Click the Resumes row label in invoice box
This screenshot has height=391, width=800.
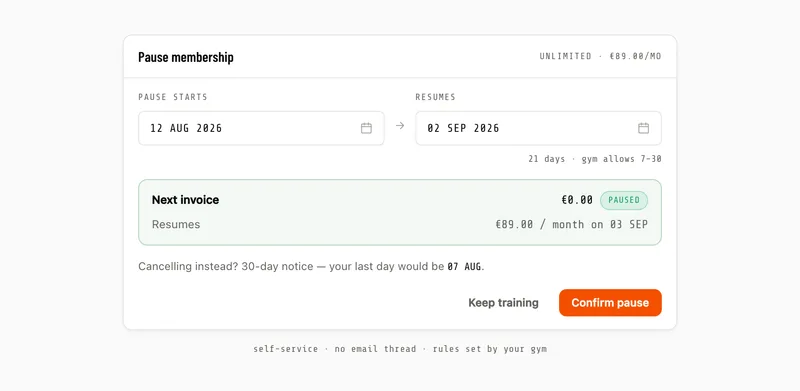coord(176,225)
